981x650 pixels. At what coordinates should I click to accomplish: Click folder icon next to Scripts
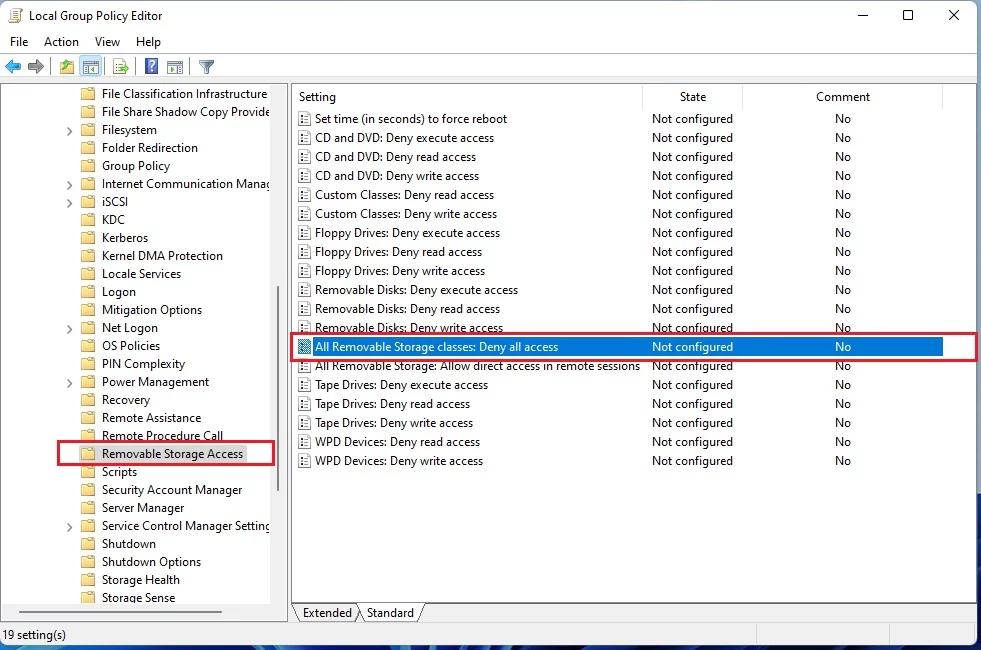[x=88, y=472]
